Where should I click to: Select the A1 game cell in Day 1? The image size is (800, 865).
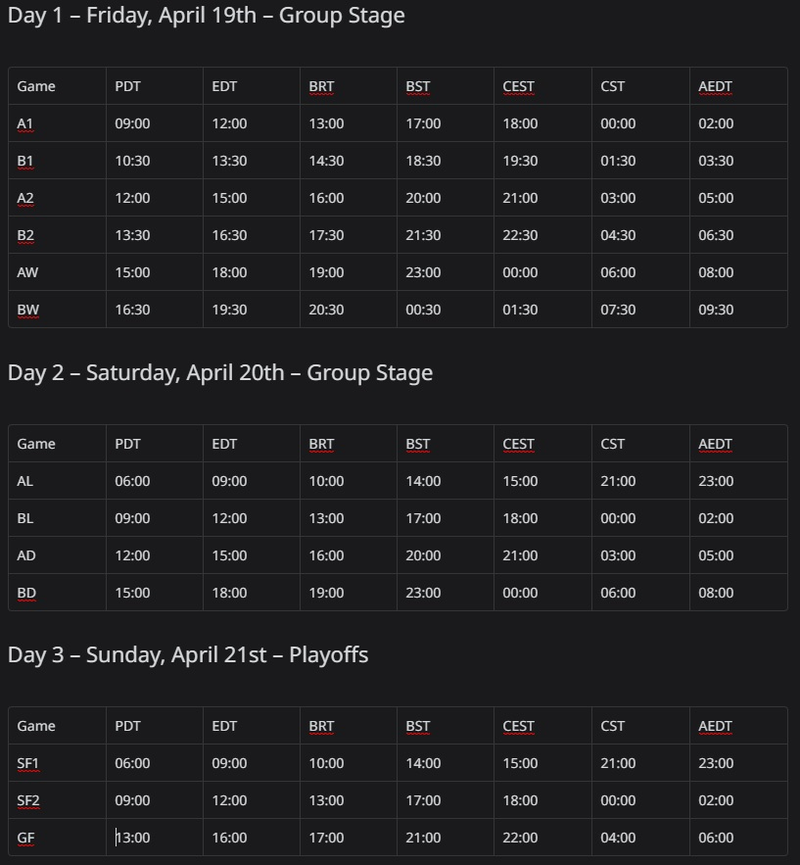click(57, 124)
